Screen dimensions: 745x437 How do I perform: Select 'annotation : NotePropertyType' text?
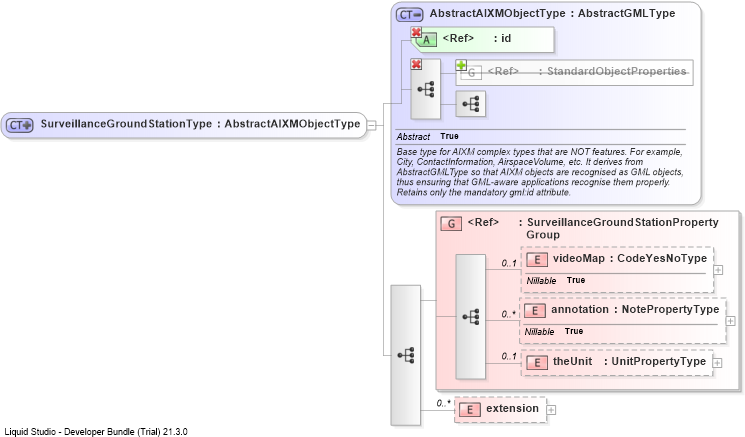[x=635, y=310]
